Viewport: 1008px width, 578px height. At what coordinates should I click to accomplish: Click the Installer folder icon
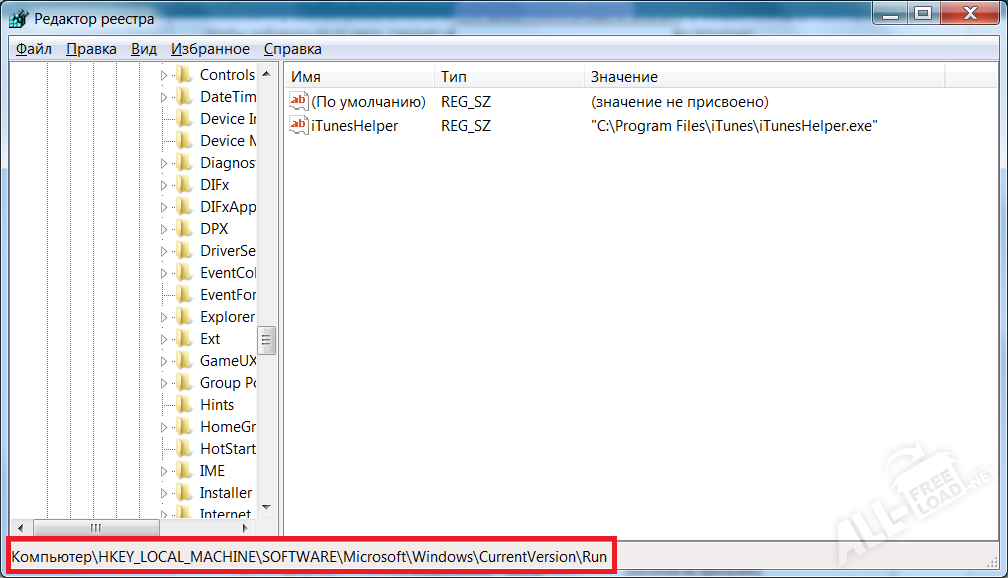pos(183,493)
